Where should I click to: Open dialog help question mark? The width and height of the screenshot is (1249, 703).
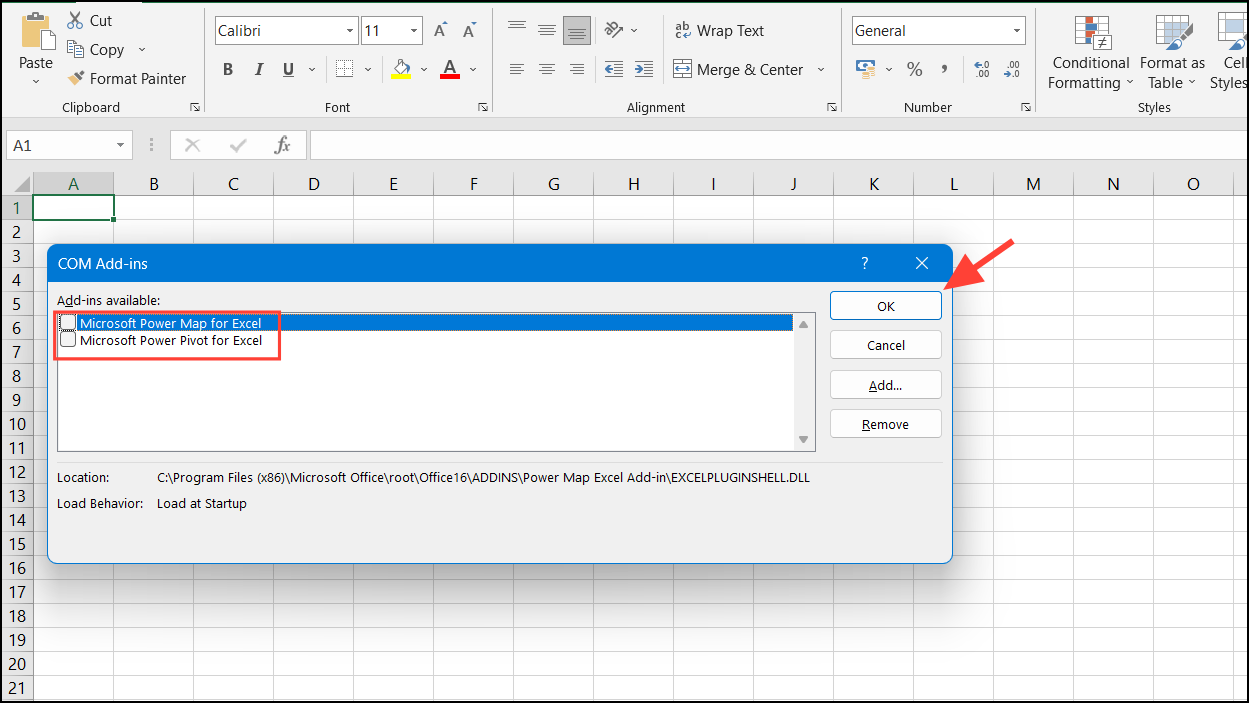(865, 263)
